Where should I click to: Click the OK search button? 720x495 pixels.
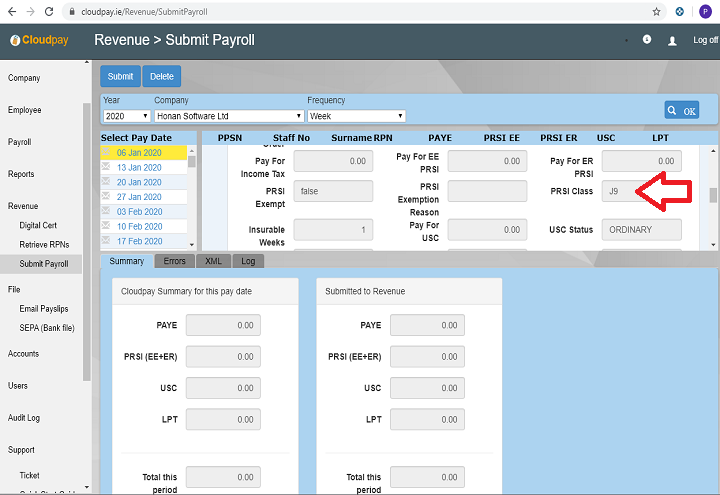(x=682, y=110)
